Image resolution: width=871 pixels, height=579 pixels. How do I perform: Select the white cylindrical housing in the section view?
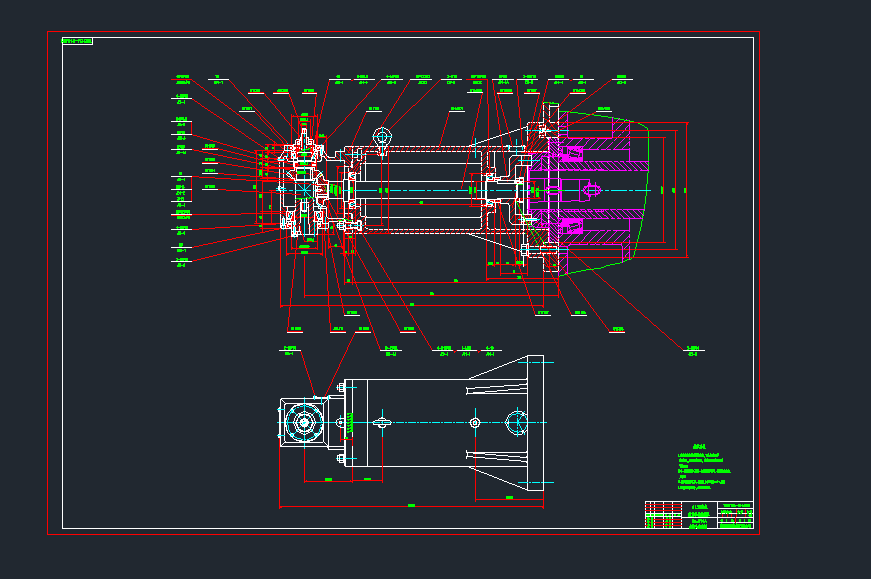click(415, 190)
